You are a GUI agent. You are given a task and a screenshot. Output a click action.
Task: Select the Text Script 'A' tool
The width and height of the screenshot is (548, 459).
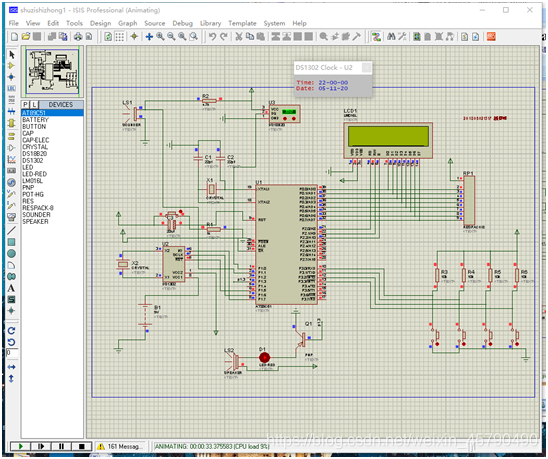(11, 288)
